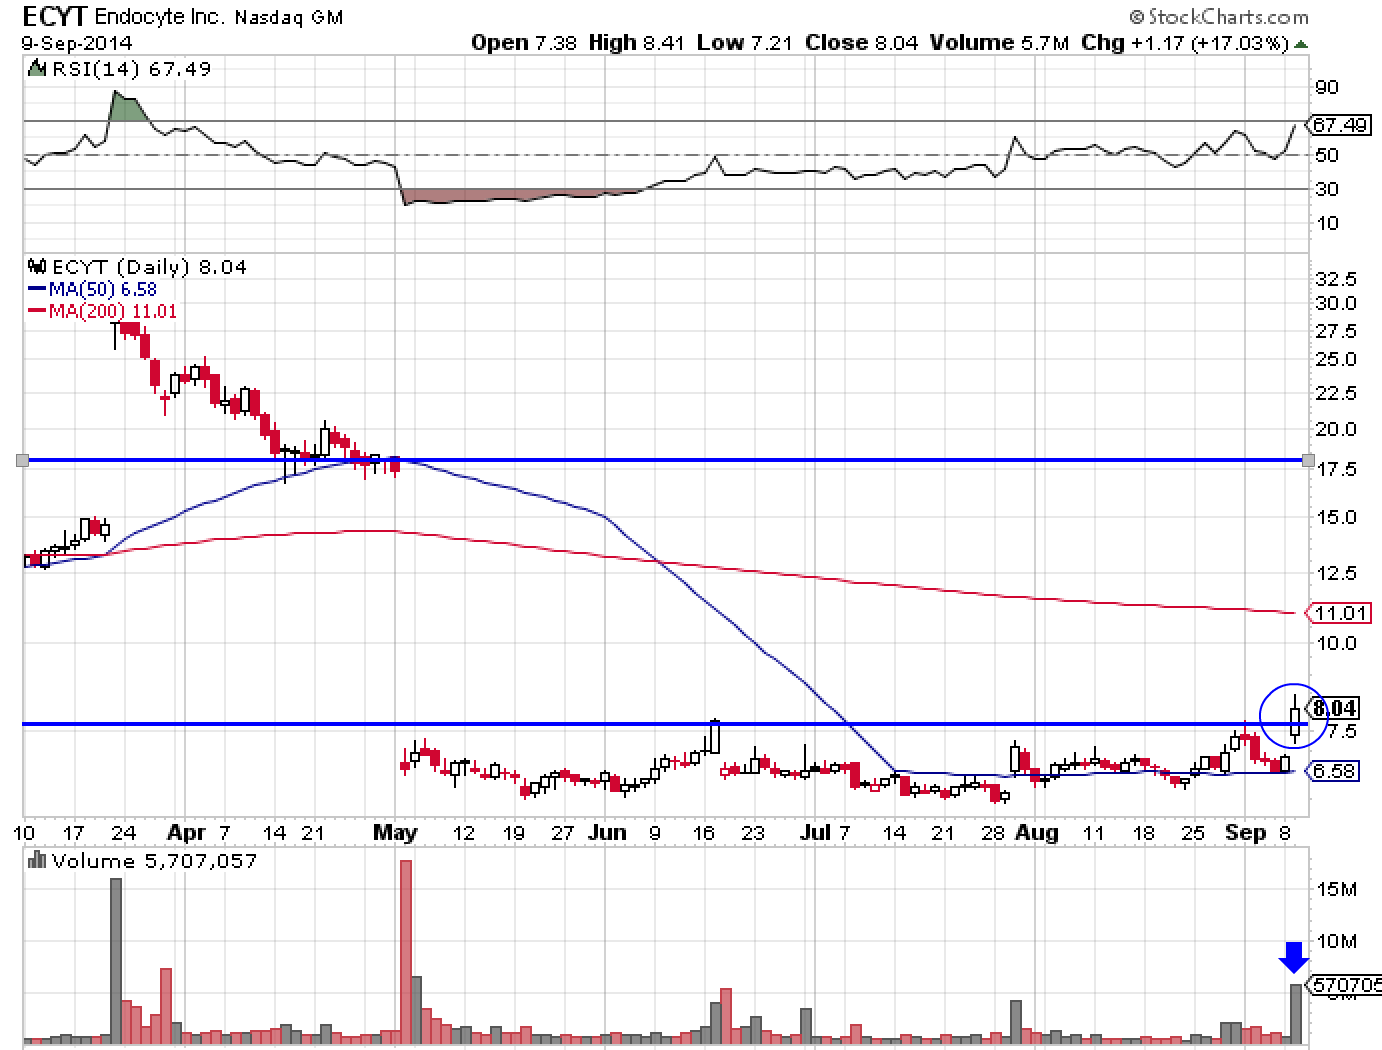Image resolution: width=1382 pixels, height=1050 pixels.
Task: Click the 15M volume axis label
Action: 1335,889
